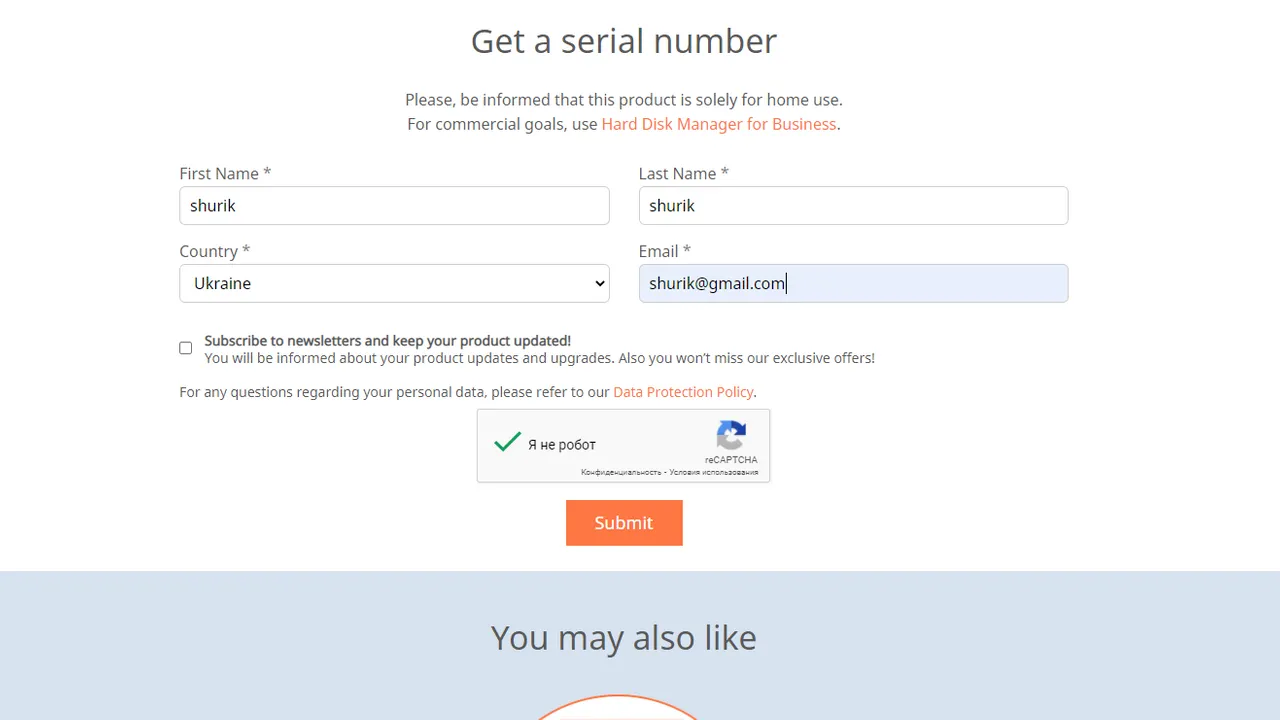Click the Email field containing shurik@gmail.com
This screenshot has width=1280, height=720.
(853, 283)
